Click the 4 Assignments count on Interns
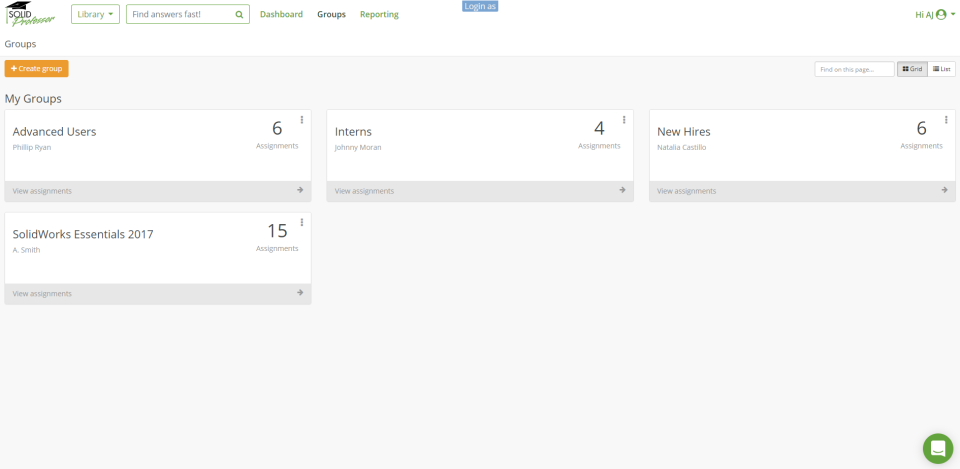This screenshot has width=960, height=469. (599, 135)
